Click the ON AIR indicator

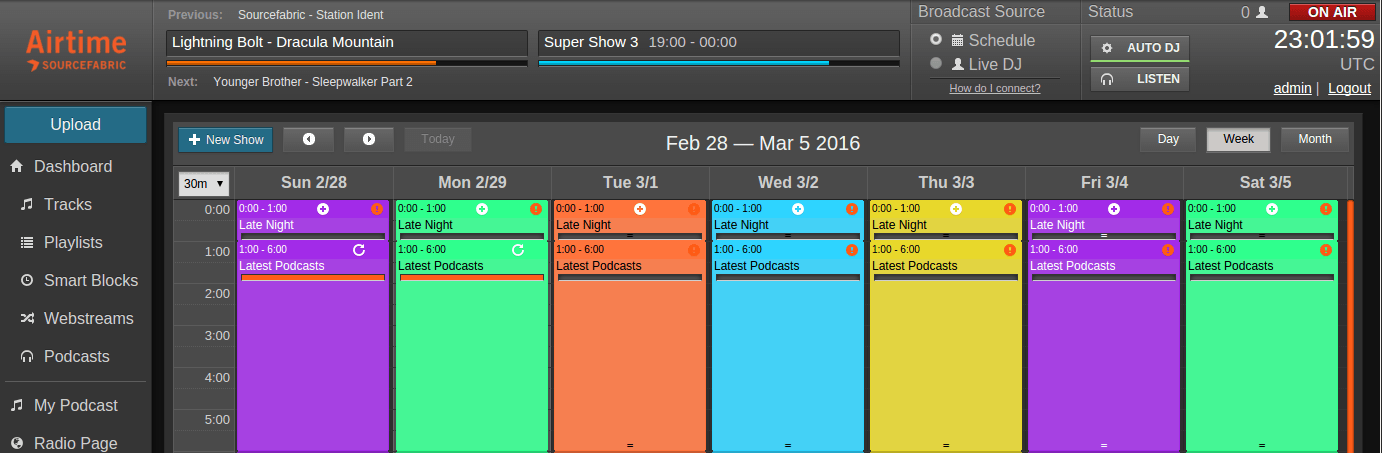click(x=1332, y=12)
